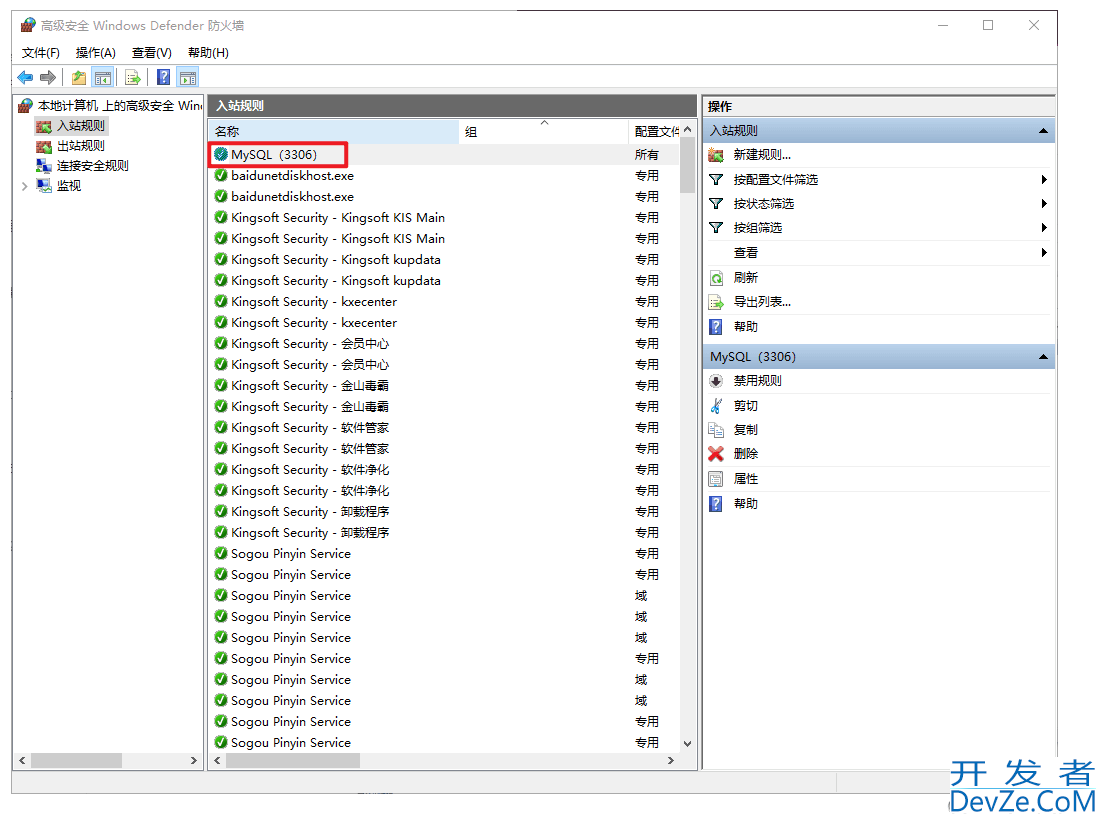Screen dimensions: 1106x823
Task: Open the 查看(V) menu
Action: click(x=152, y=53)
